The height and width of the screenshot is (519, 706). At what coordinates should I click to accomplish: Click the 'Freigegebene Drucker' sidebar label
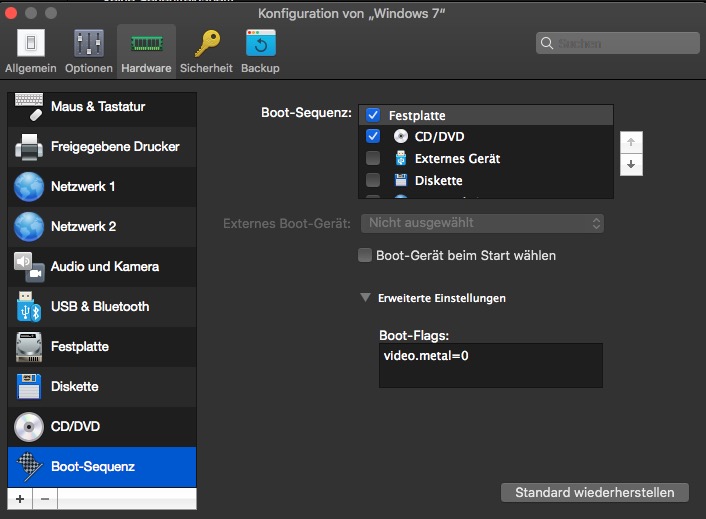[115, 147]
